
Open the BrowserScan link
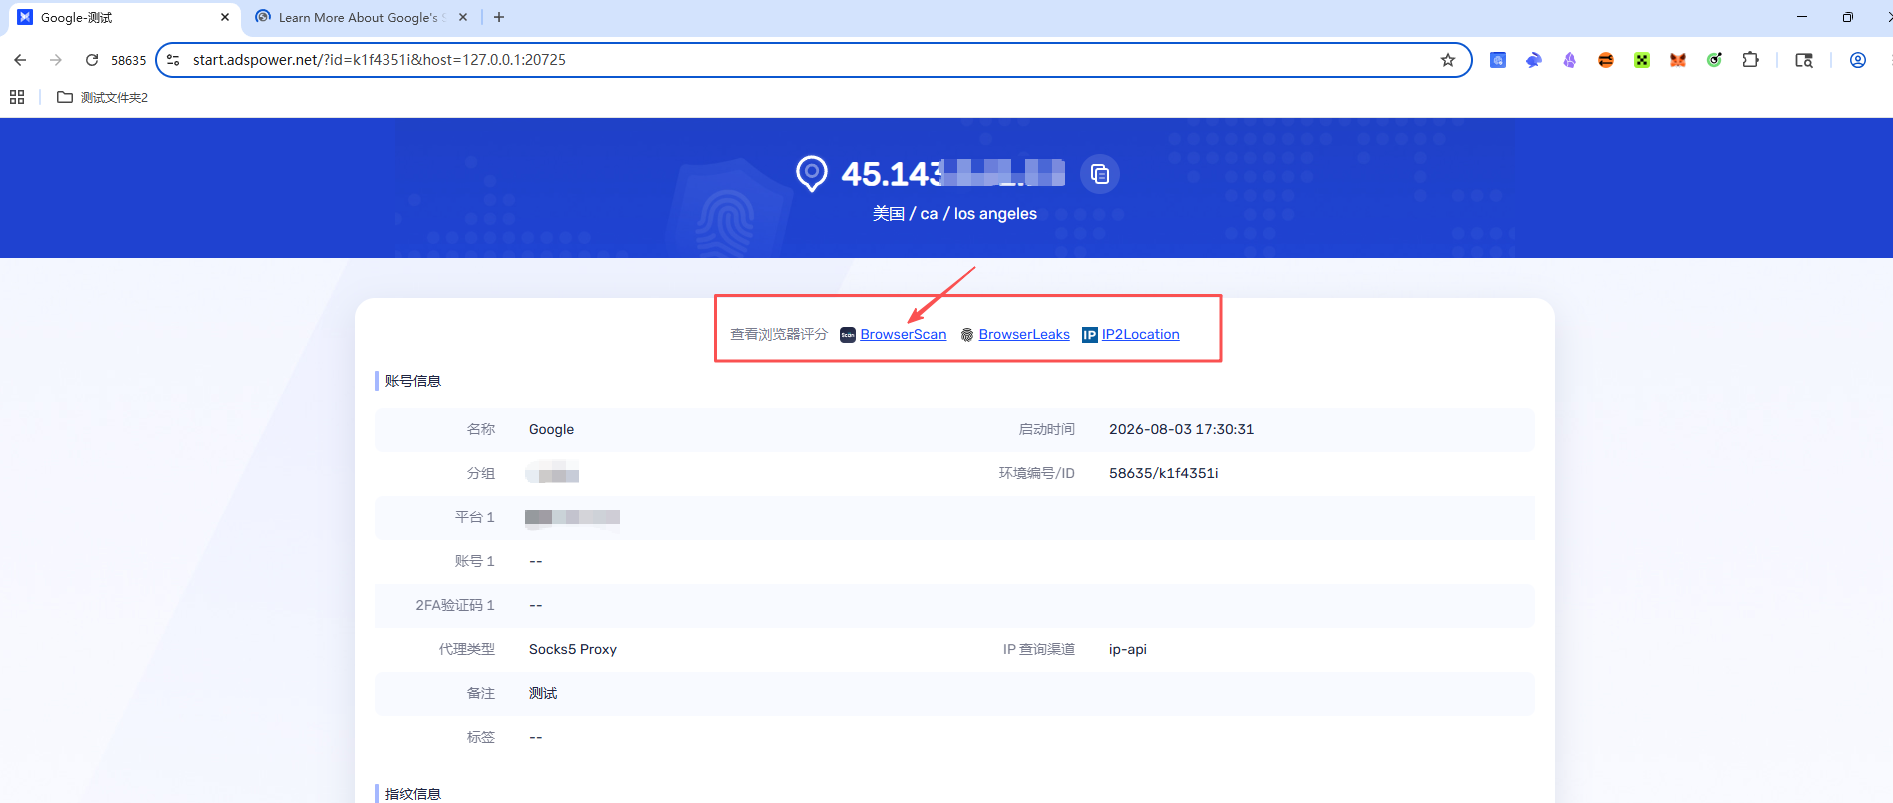coord(903,334)
